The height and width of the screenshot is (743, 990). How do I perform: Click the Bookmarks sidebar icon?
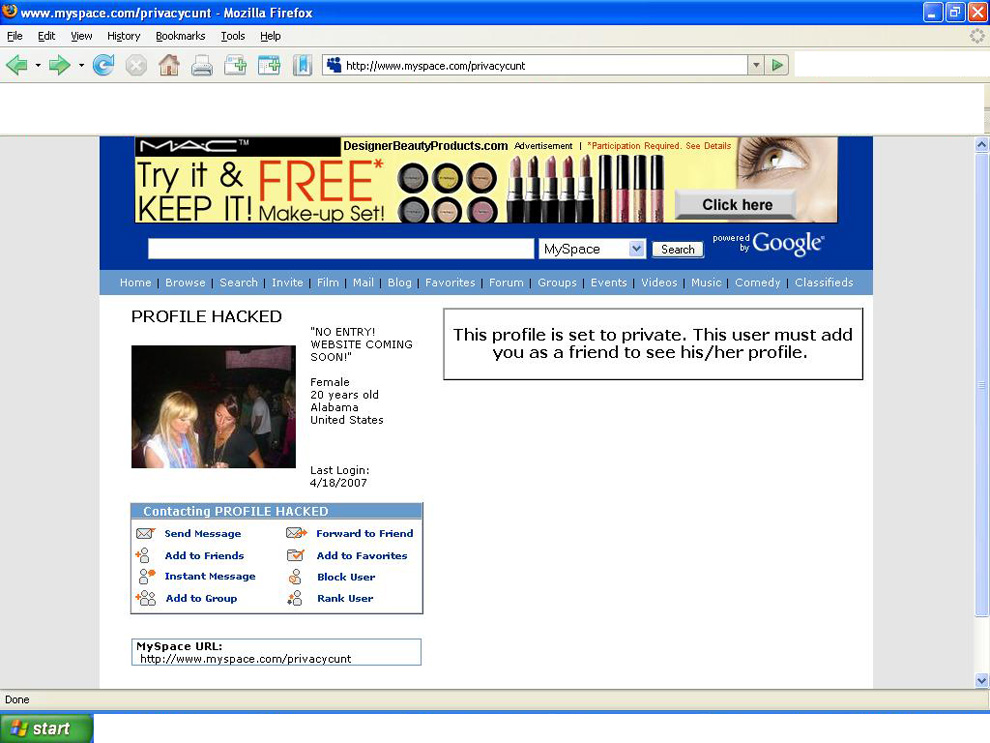[x=302, y=65]
